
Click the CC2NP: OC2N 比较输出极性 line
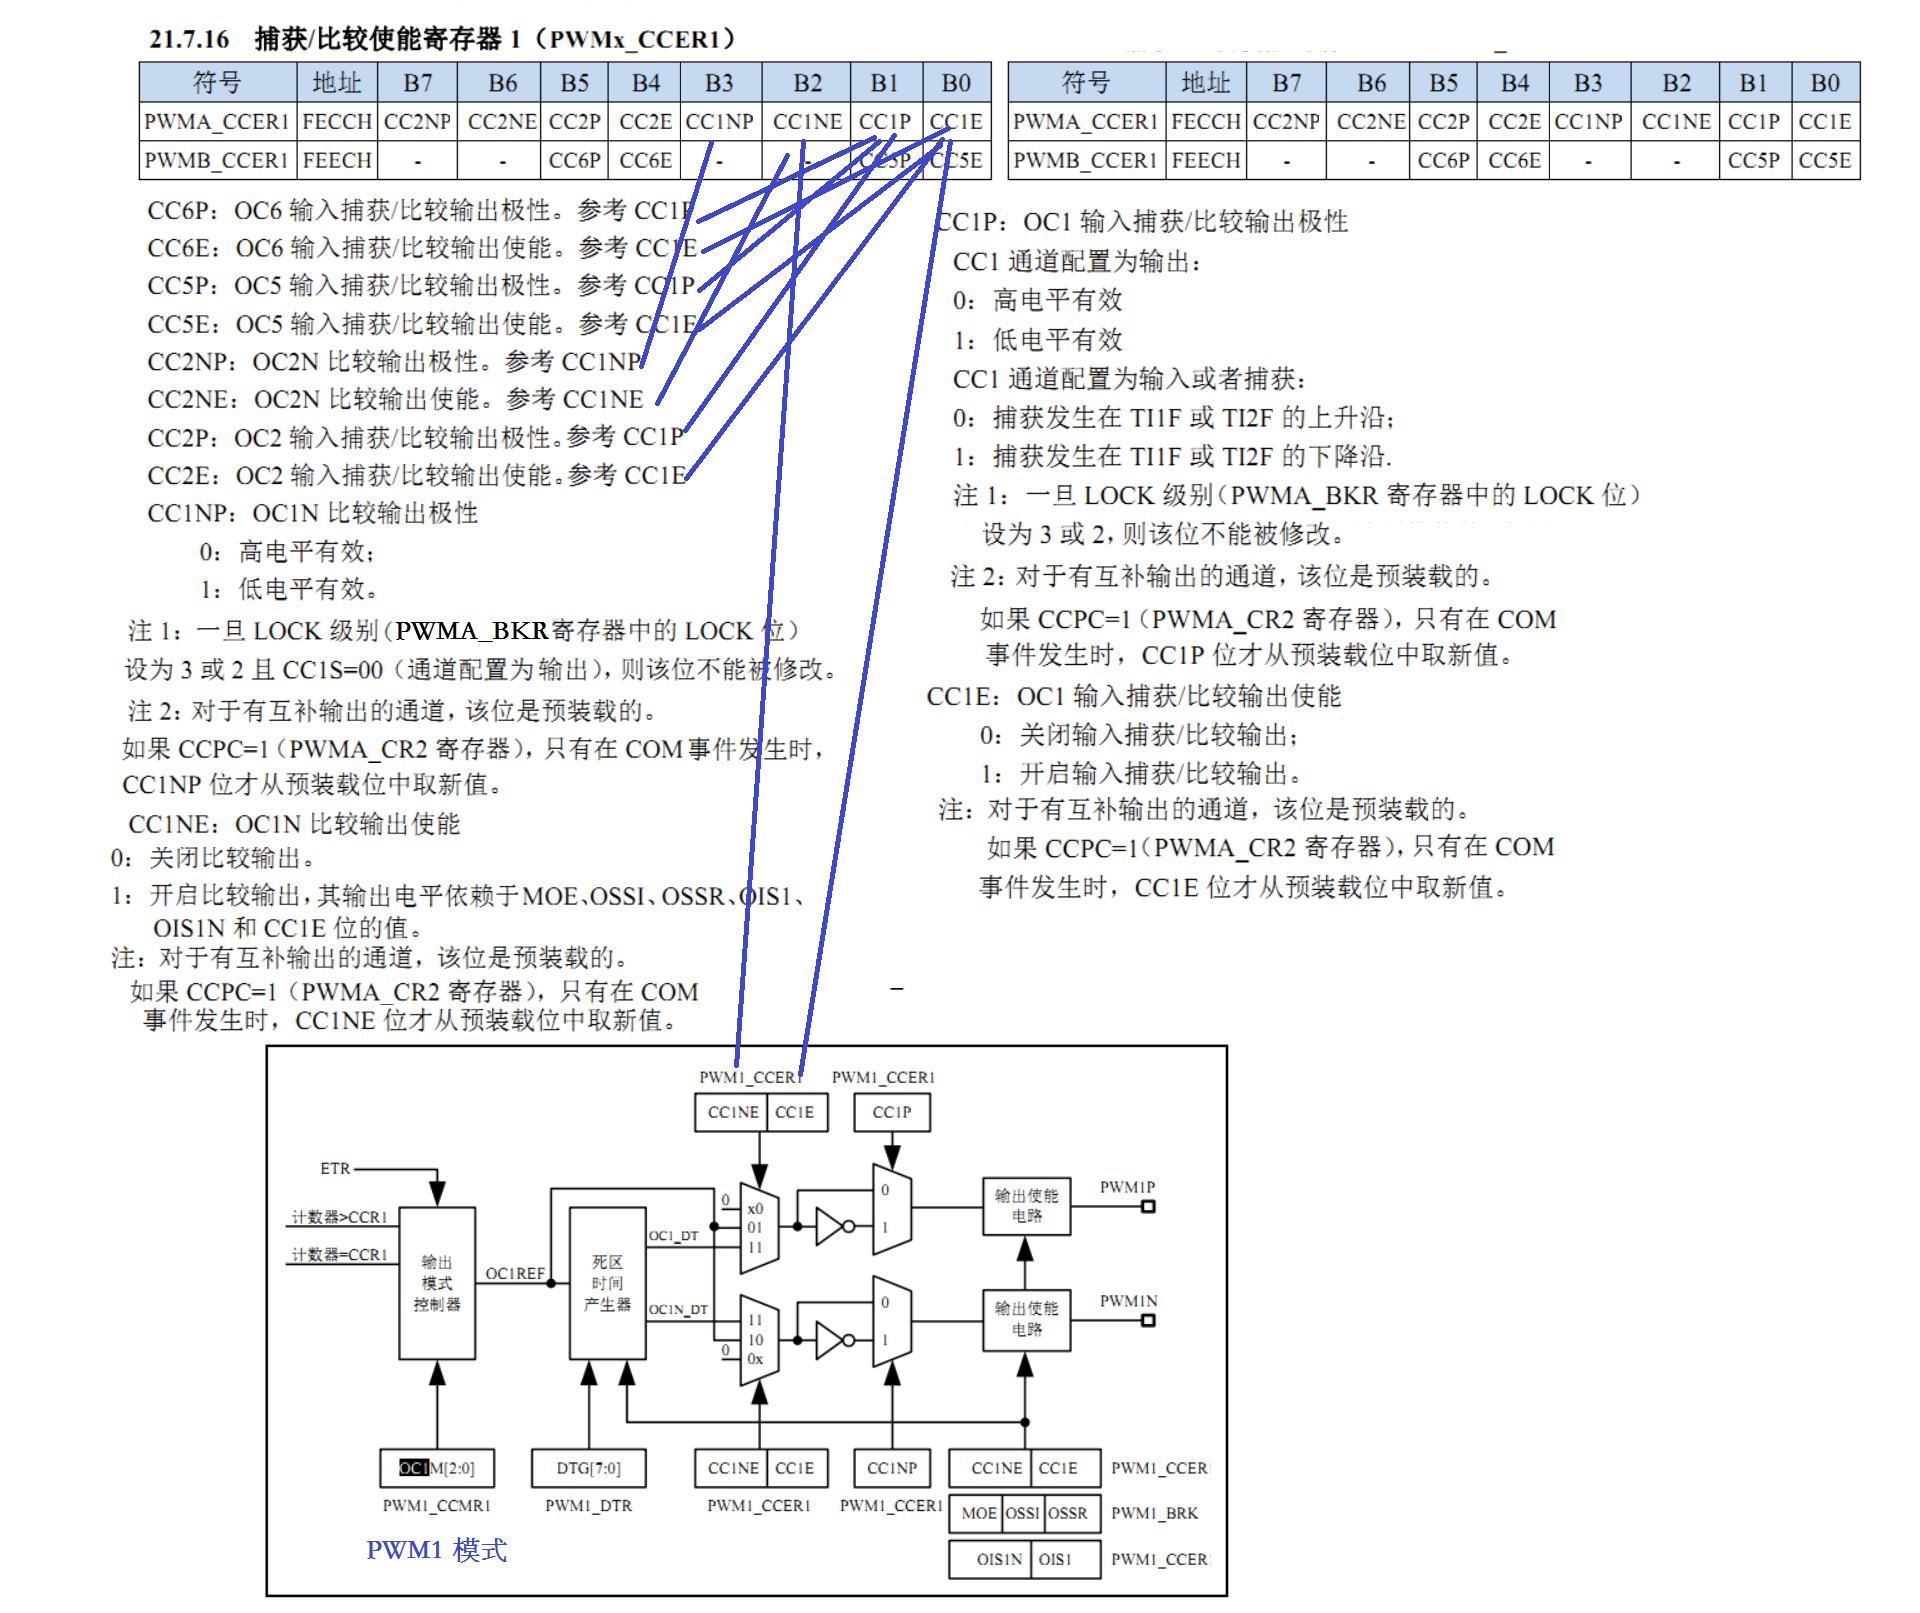click(394, 361)
